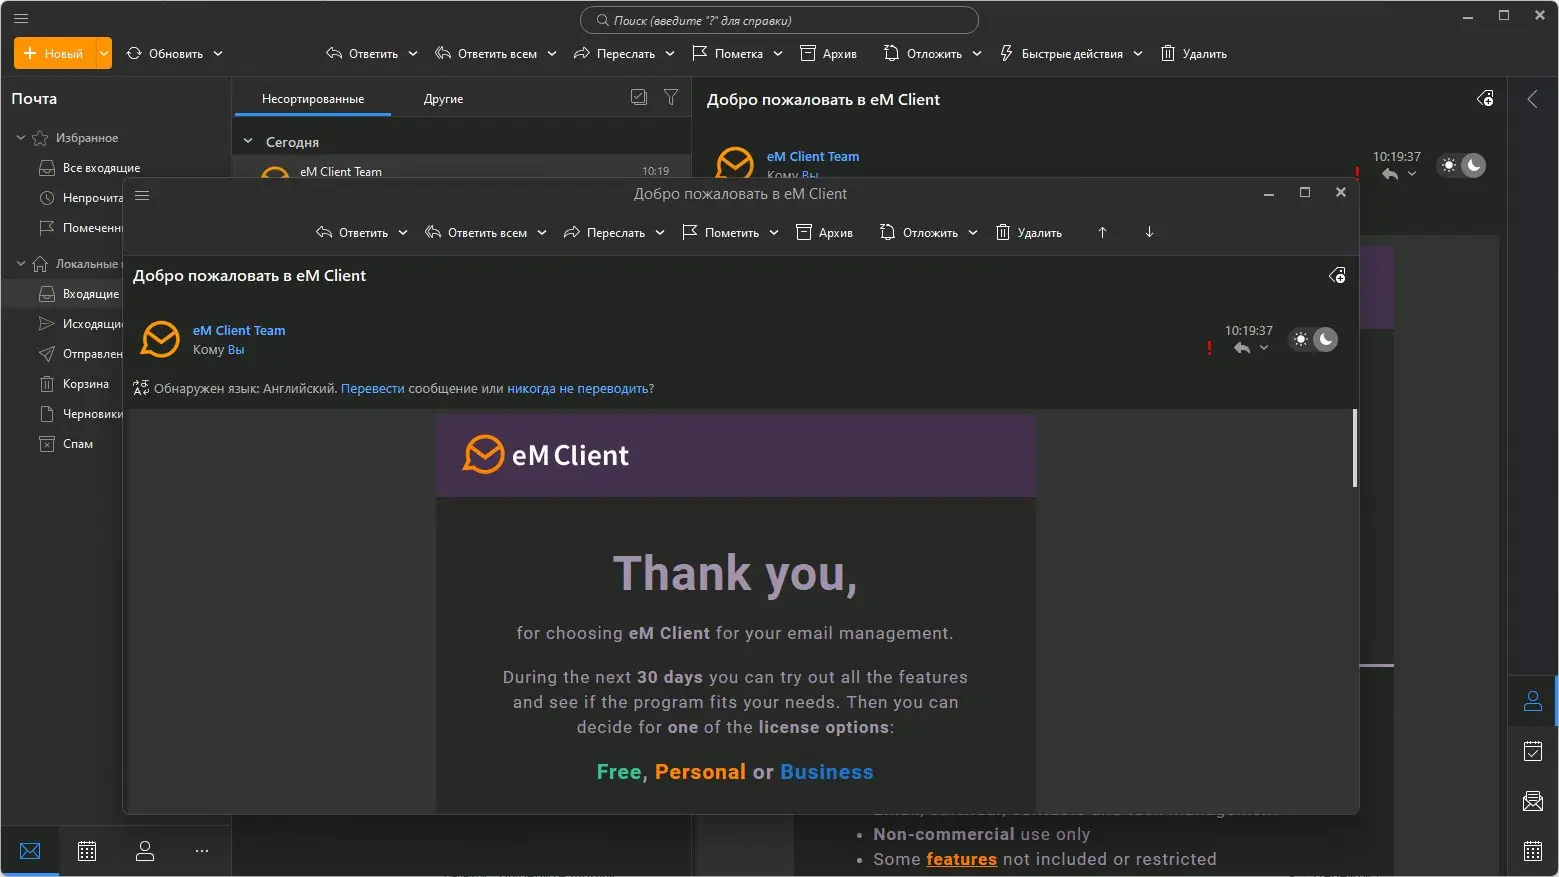Open the agenda icon in right sidebar
The width and height of the screenshot is (1559, 877).
point(1533,751)
